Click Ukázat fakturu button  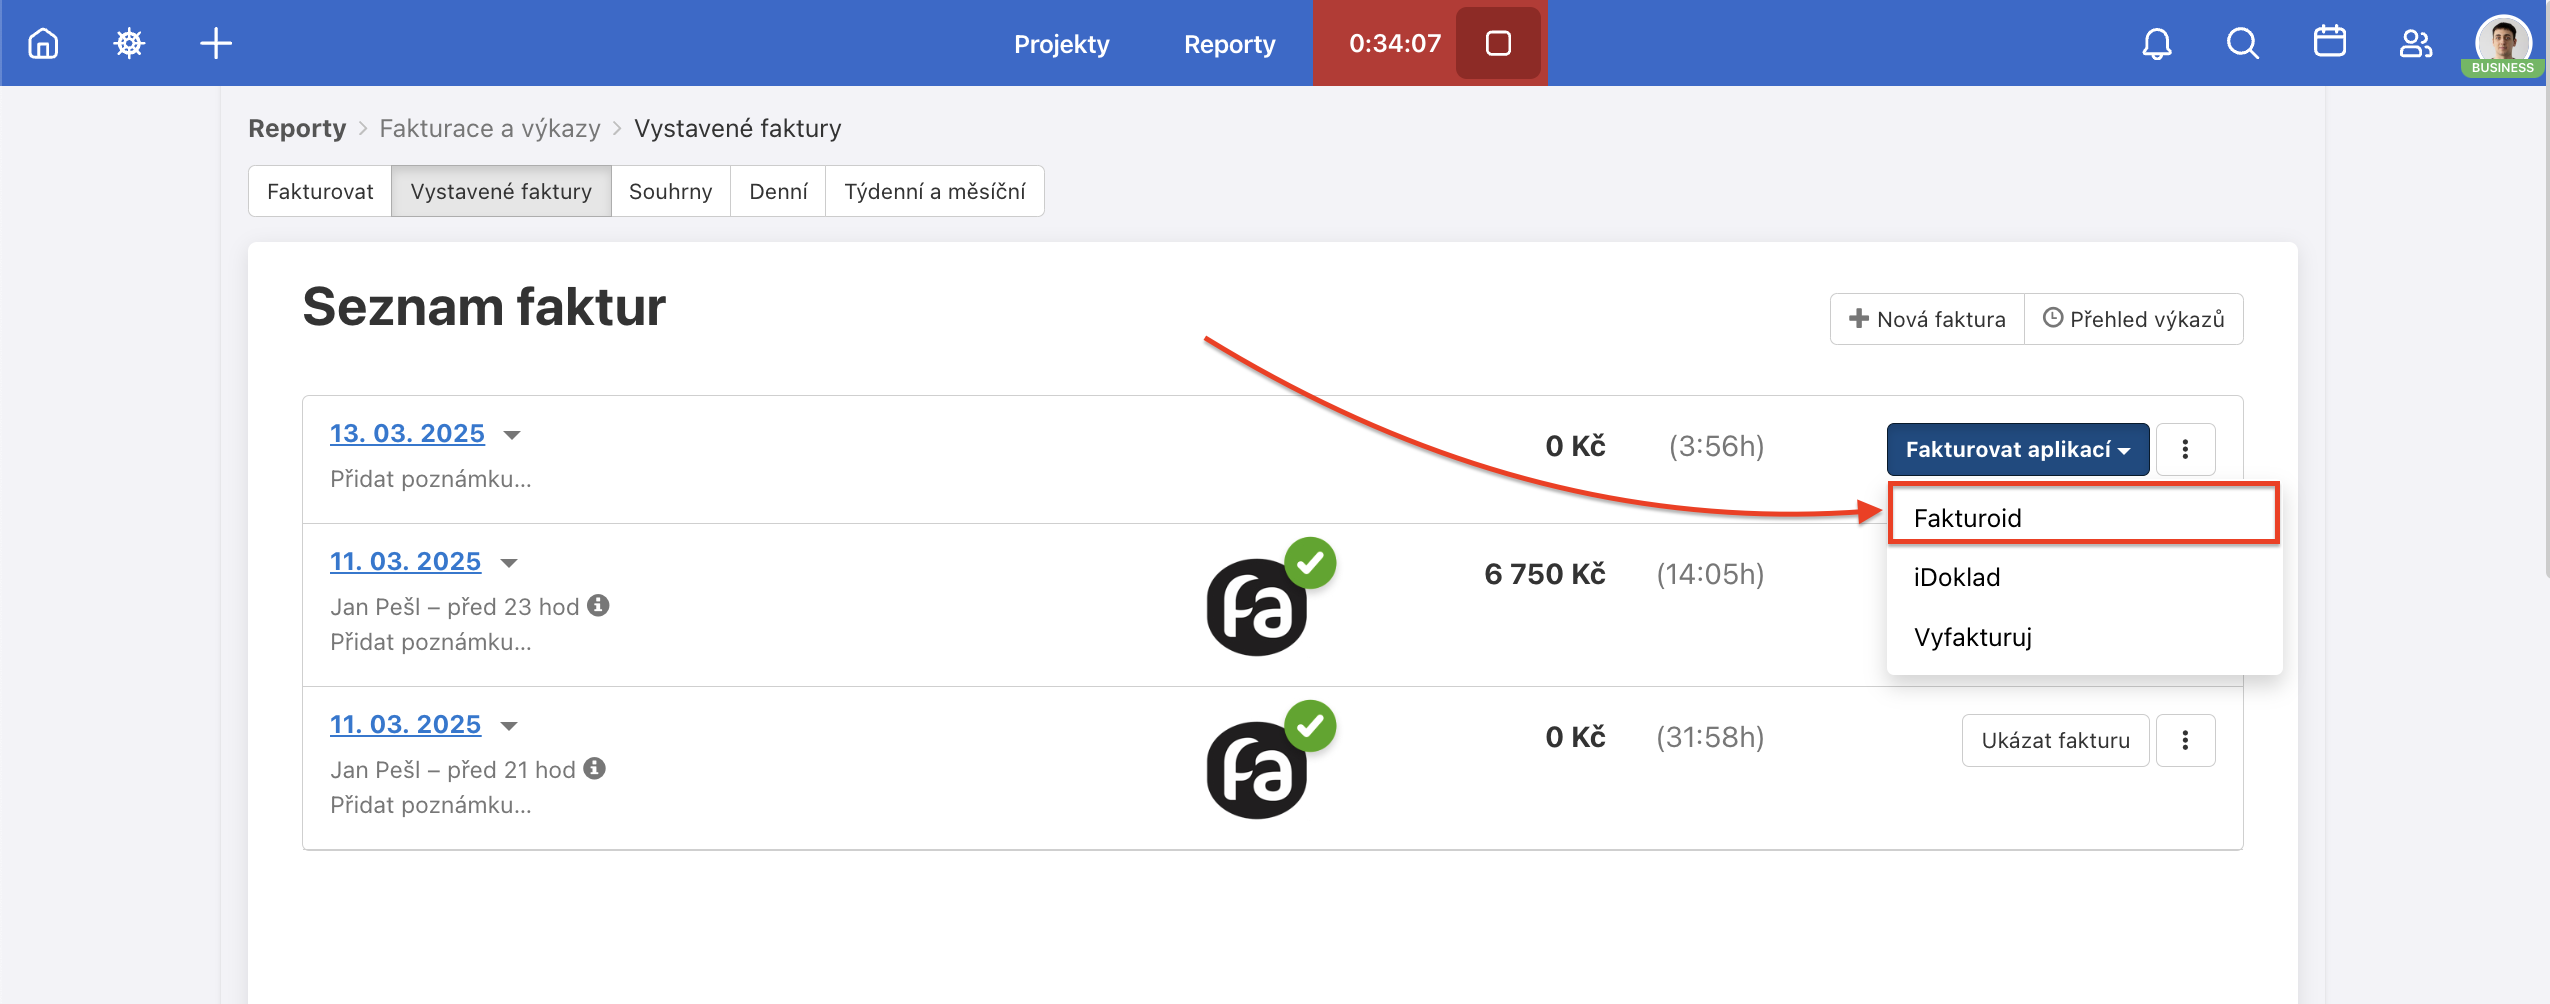(x=2055, y=740)
